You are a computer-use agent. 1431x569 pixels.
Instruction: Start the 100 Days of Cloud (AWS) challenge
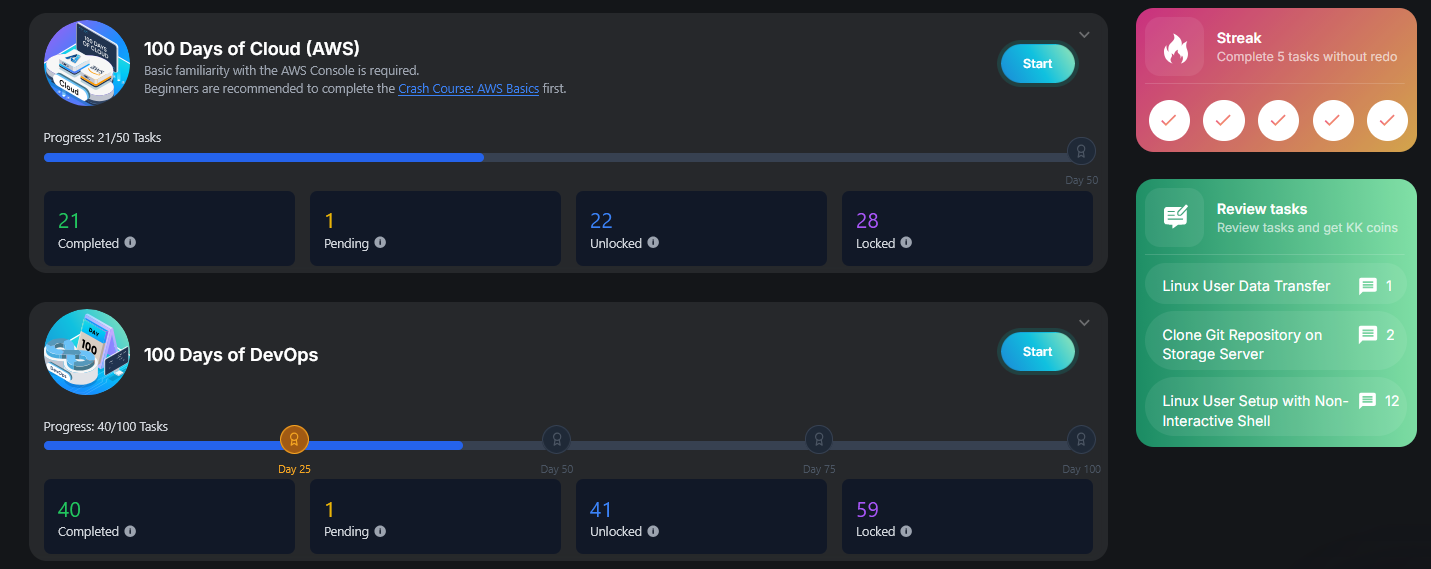coord(1037,64)
